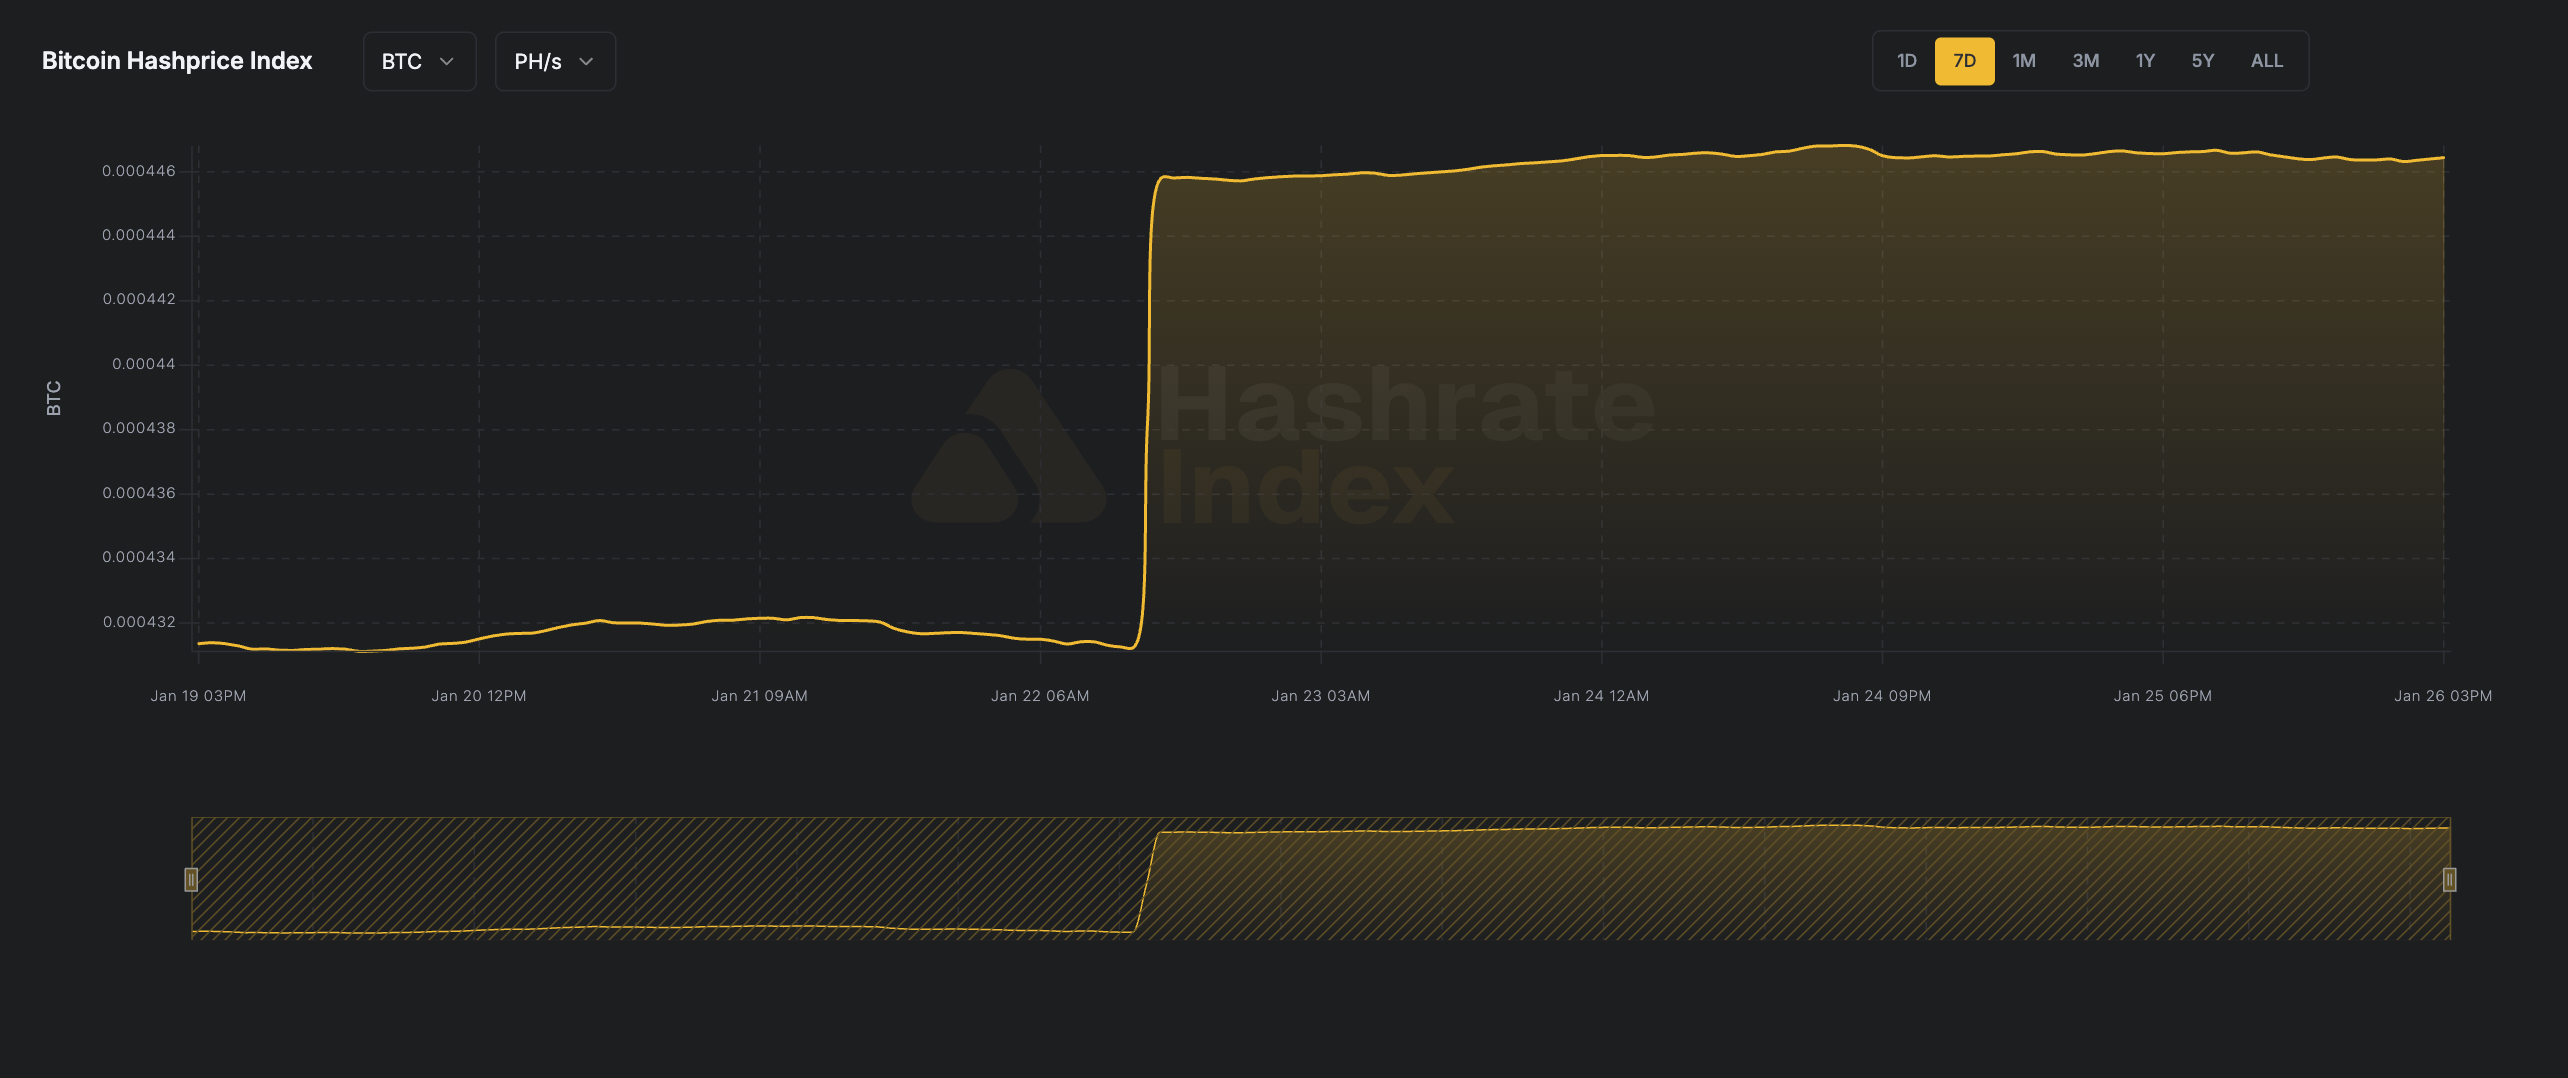This screenshot has height=1078, width=2568.
Task: Switch to the 1D time range
Action: [1905, 61]
